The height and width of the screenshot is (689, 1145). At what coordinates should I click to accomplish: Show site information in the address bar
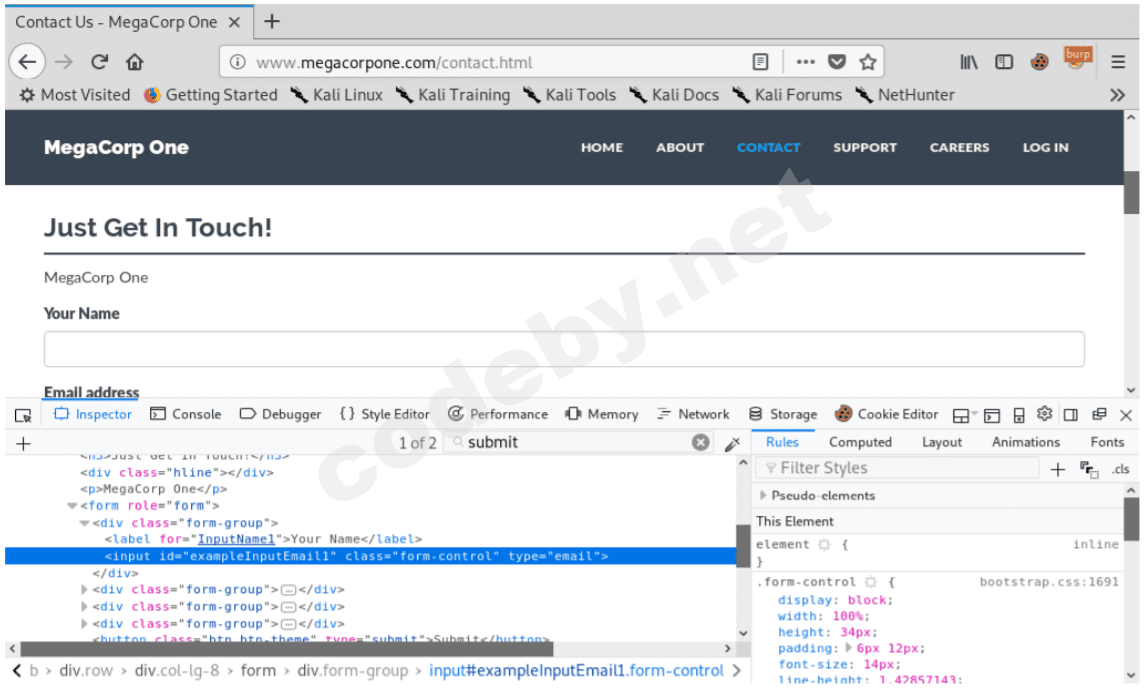pyautogui.click(x=237, y=62)
